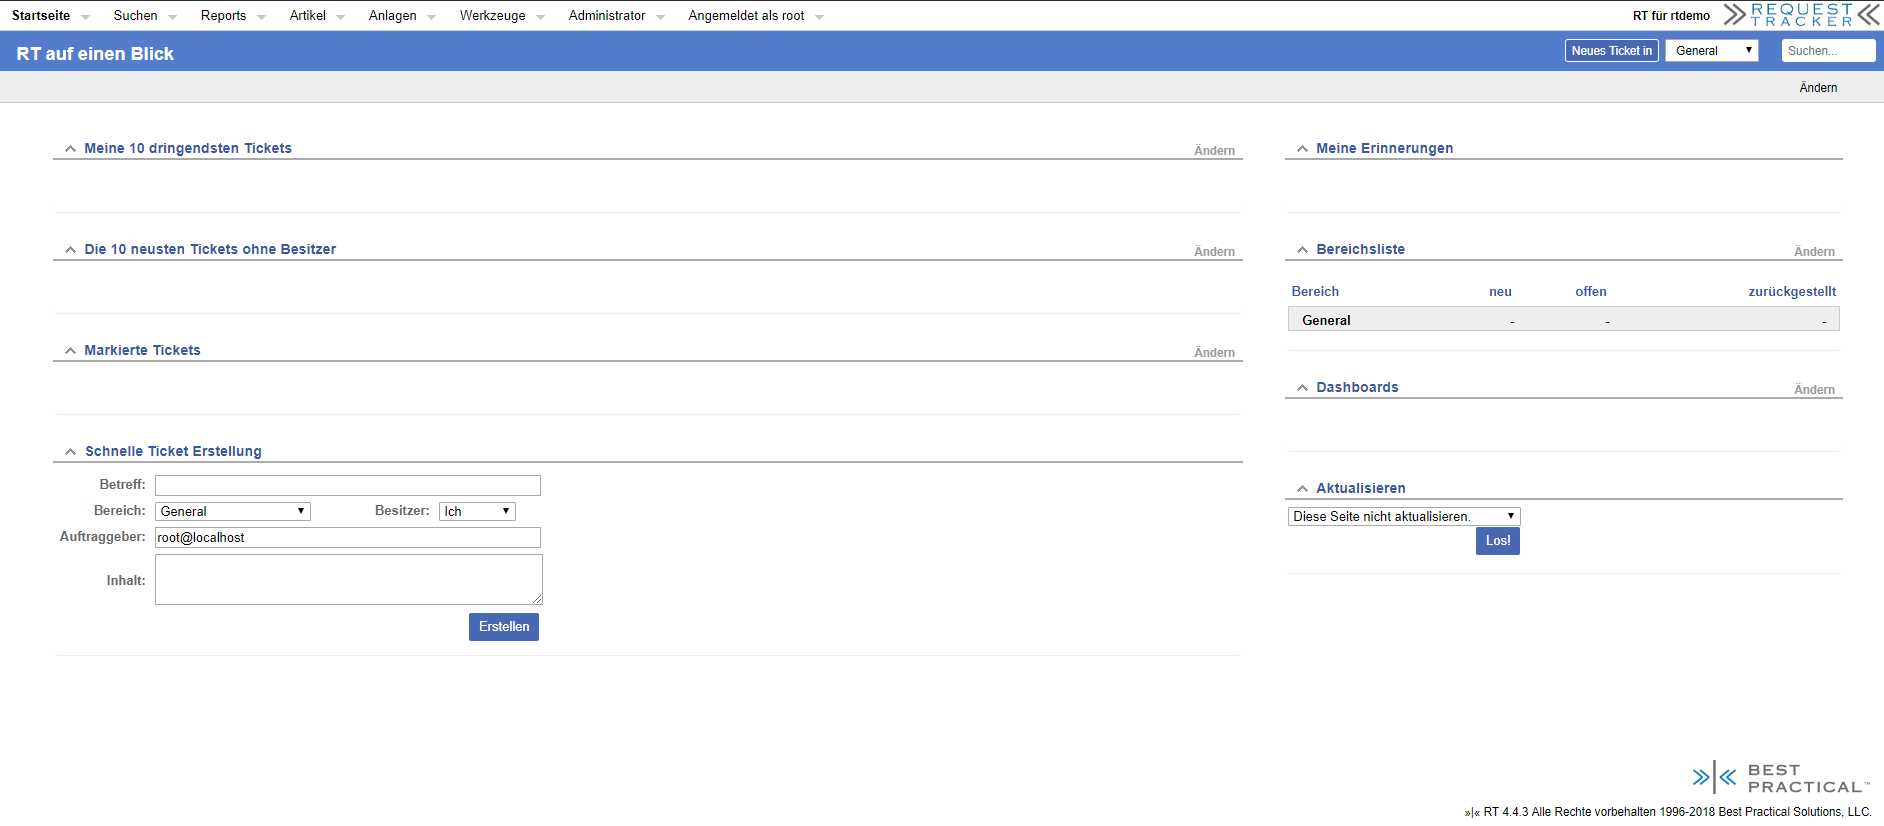Click Ändern link next to Dashboards
The image size is (1884, 826).
coord(1813,390)
